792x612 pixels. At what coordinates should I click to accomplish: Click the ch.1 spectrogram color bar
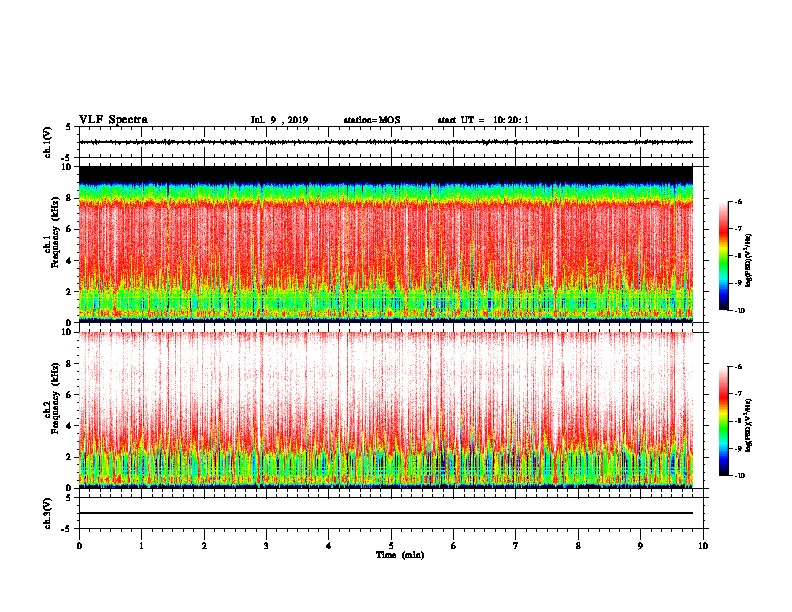(723, 256)
